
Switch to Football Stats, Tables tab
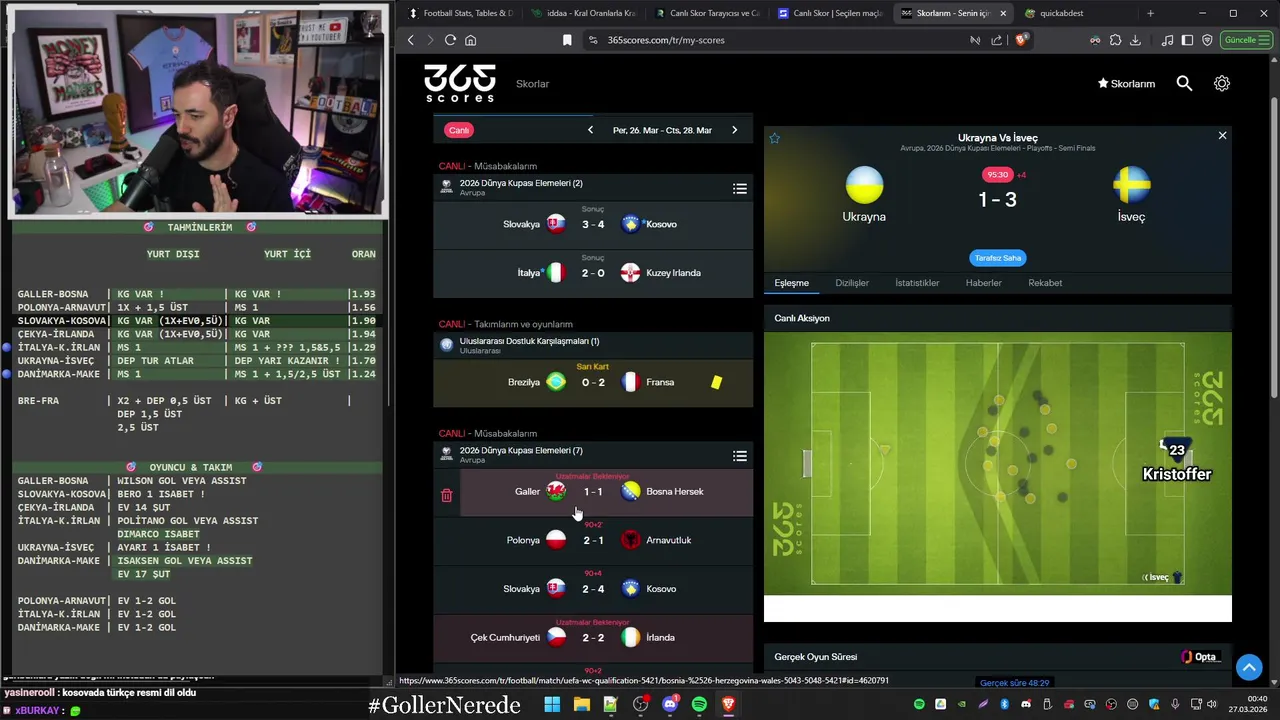click(x=460, y=13)
